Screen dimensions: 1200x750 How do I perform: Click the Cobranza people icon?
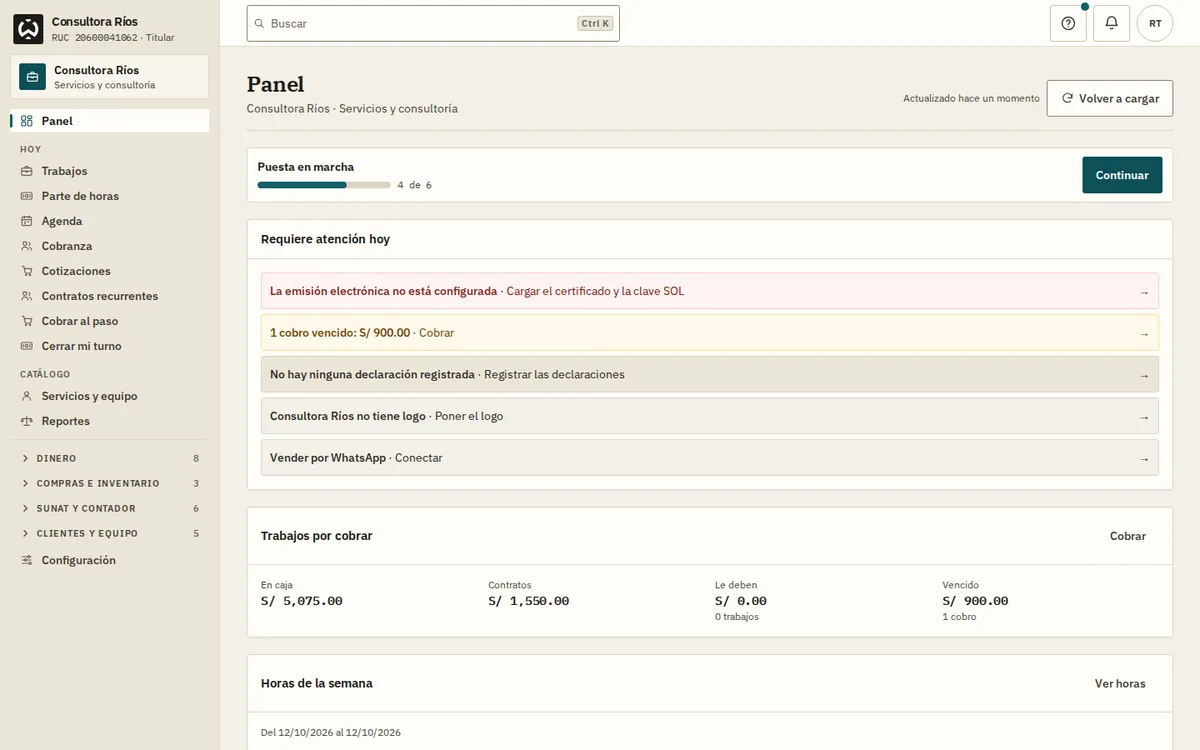(27, 246)
